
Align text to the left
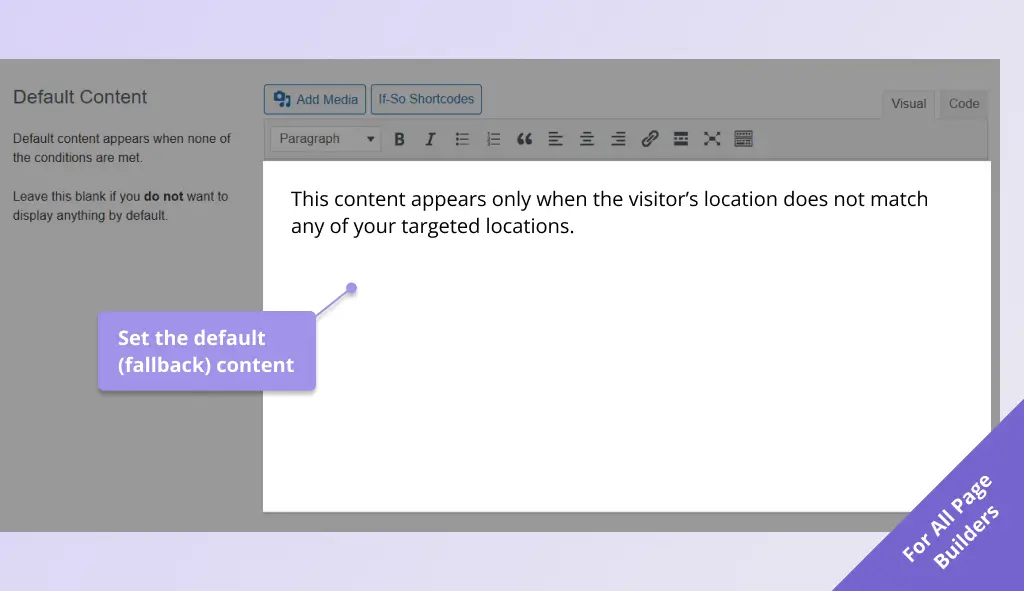point(556,139)
